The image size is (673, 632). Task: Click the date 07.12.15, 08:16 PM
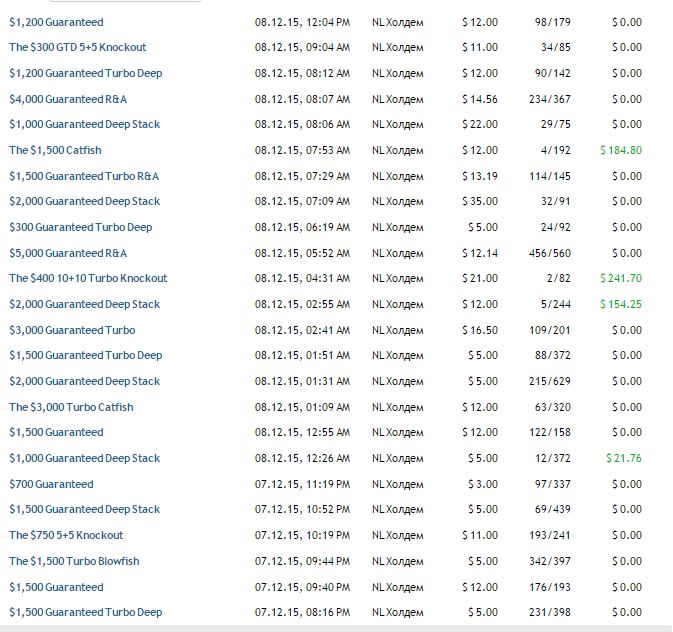pos(302,612)
